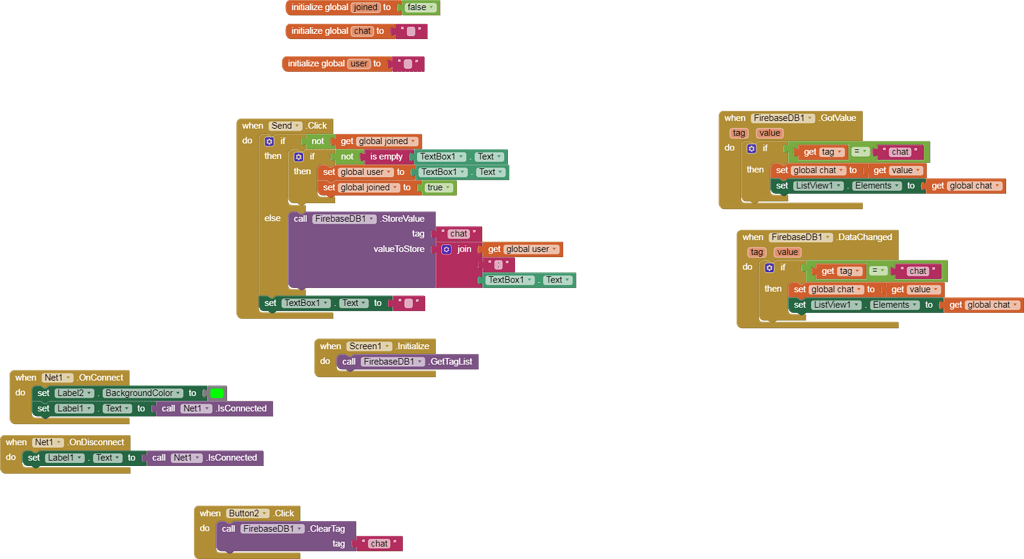This screenshot has width=1024, height=559.
Task: Open TextBox1 dropdown inside the join block
Action: click(510, 280)
